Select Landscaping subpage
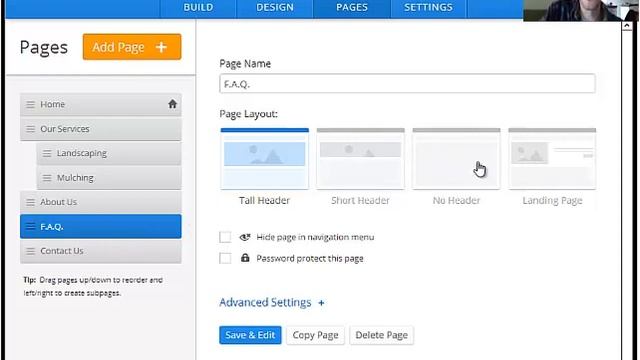640x360 pixels. [109, 153]
